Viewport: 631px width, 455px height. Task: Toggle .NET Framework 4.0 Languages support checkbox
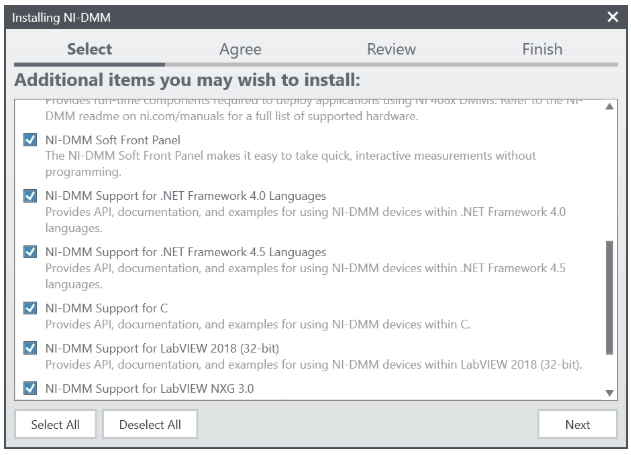coord(30,196)
